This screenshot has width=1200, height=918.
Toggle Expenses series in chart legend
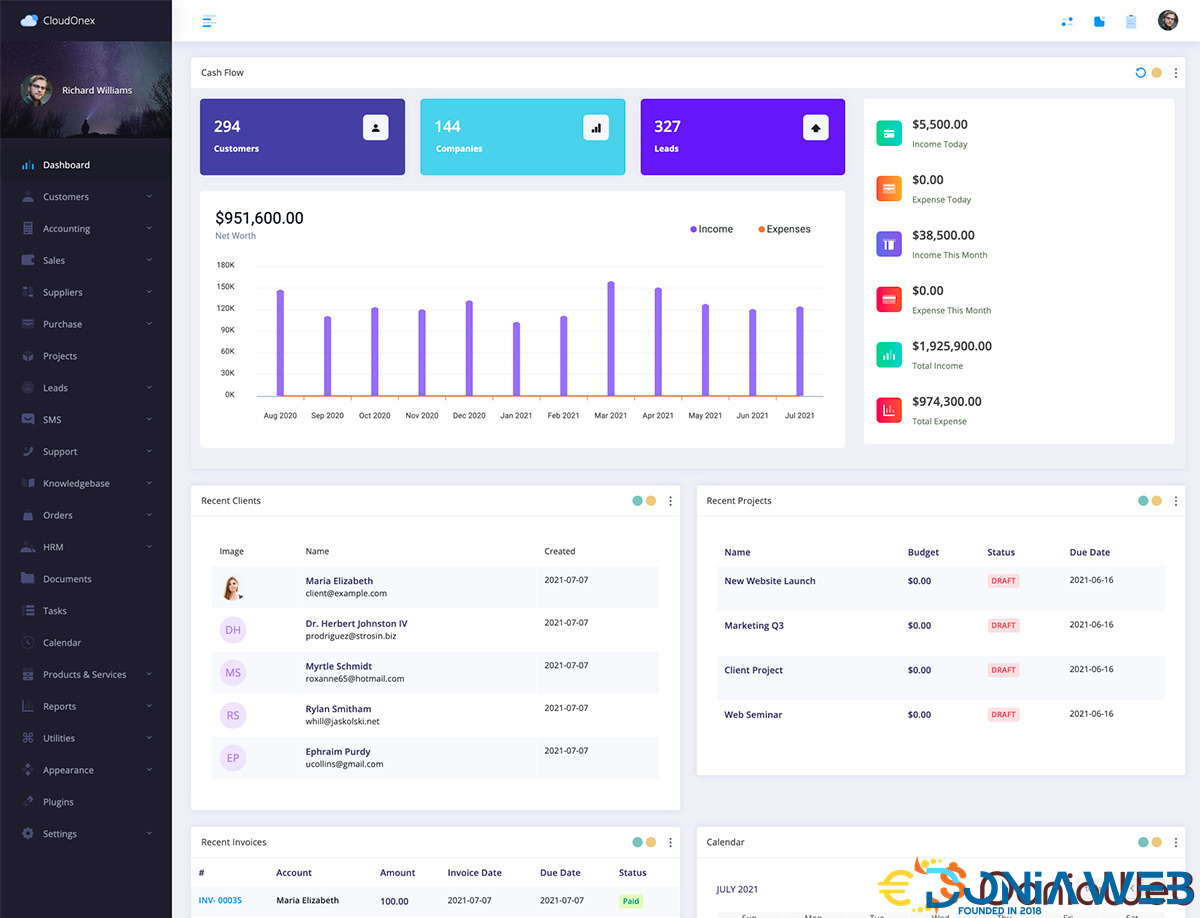click(x=784, y=229)
